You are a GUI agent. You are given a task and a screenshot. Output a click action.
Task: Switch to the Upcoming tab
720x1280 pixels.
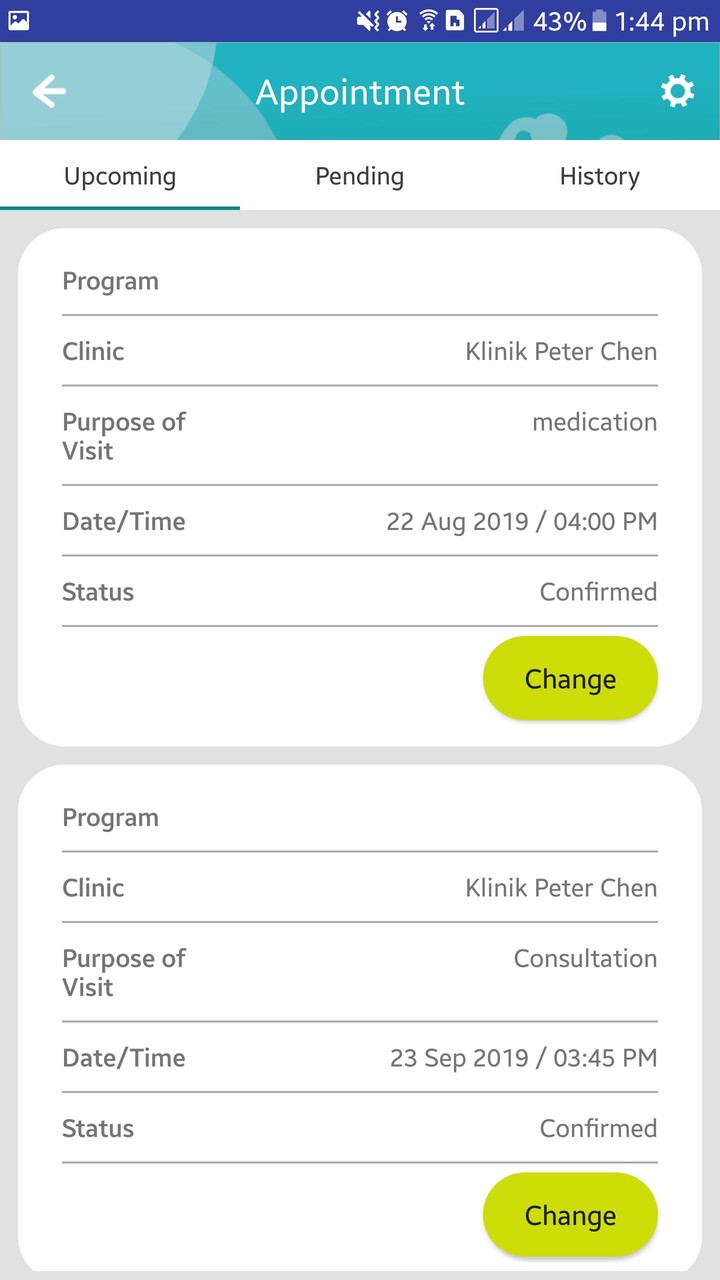tap(120, 176)
